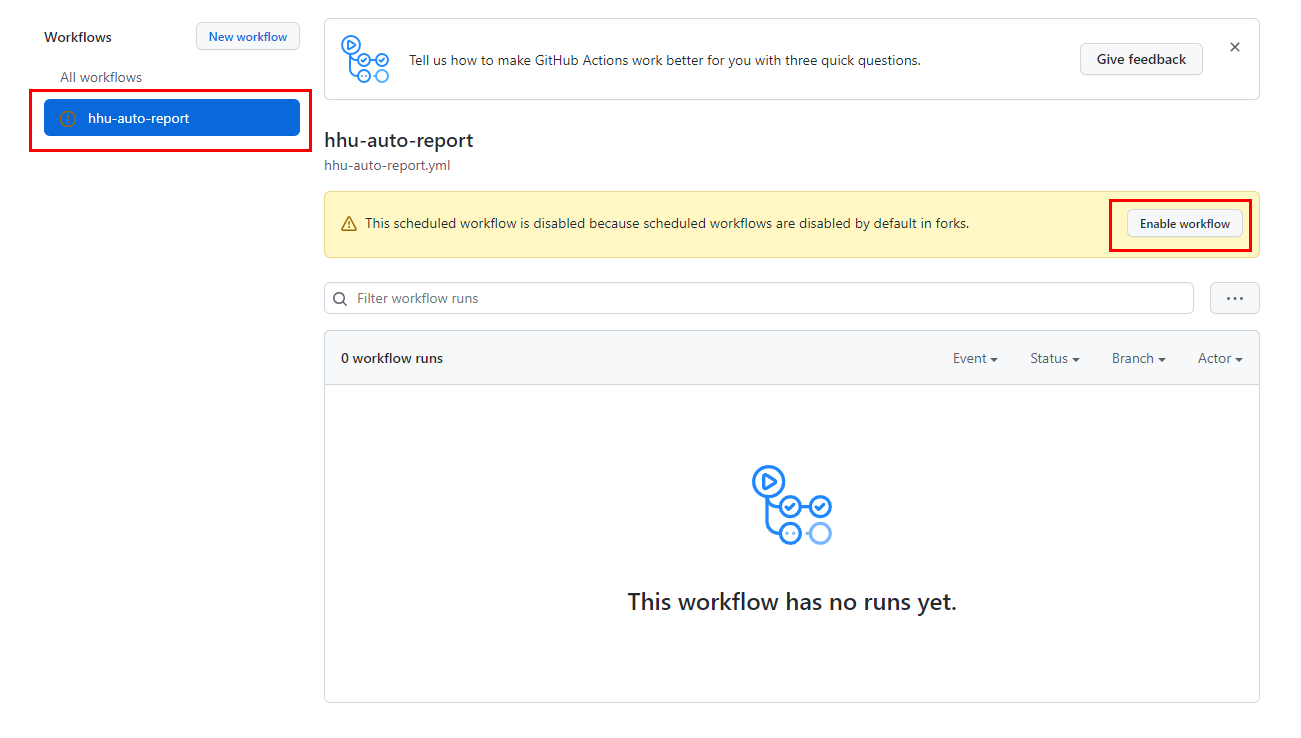Open the hhu-auto-report.yml file link

[387, 165]
